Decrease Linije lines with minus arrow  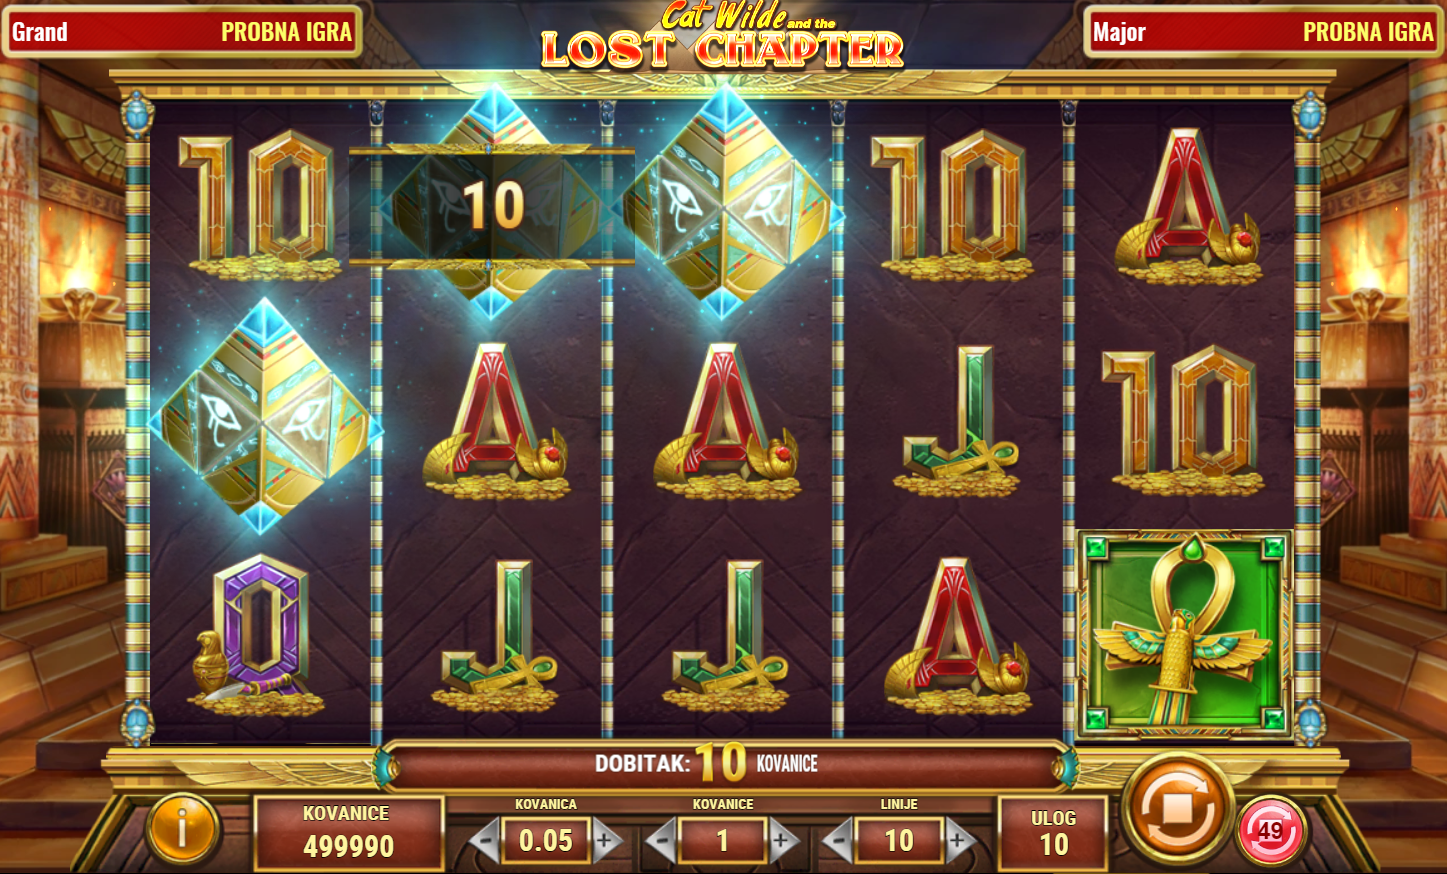click(x=838, y=840)
